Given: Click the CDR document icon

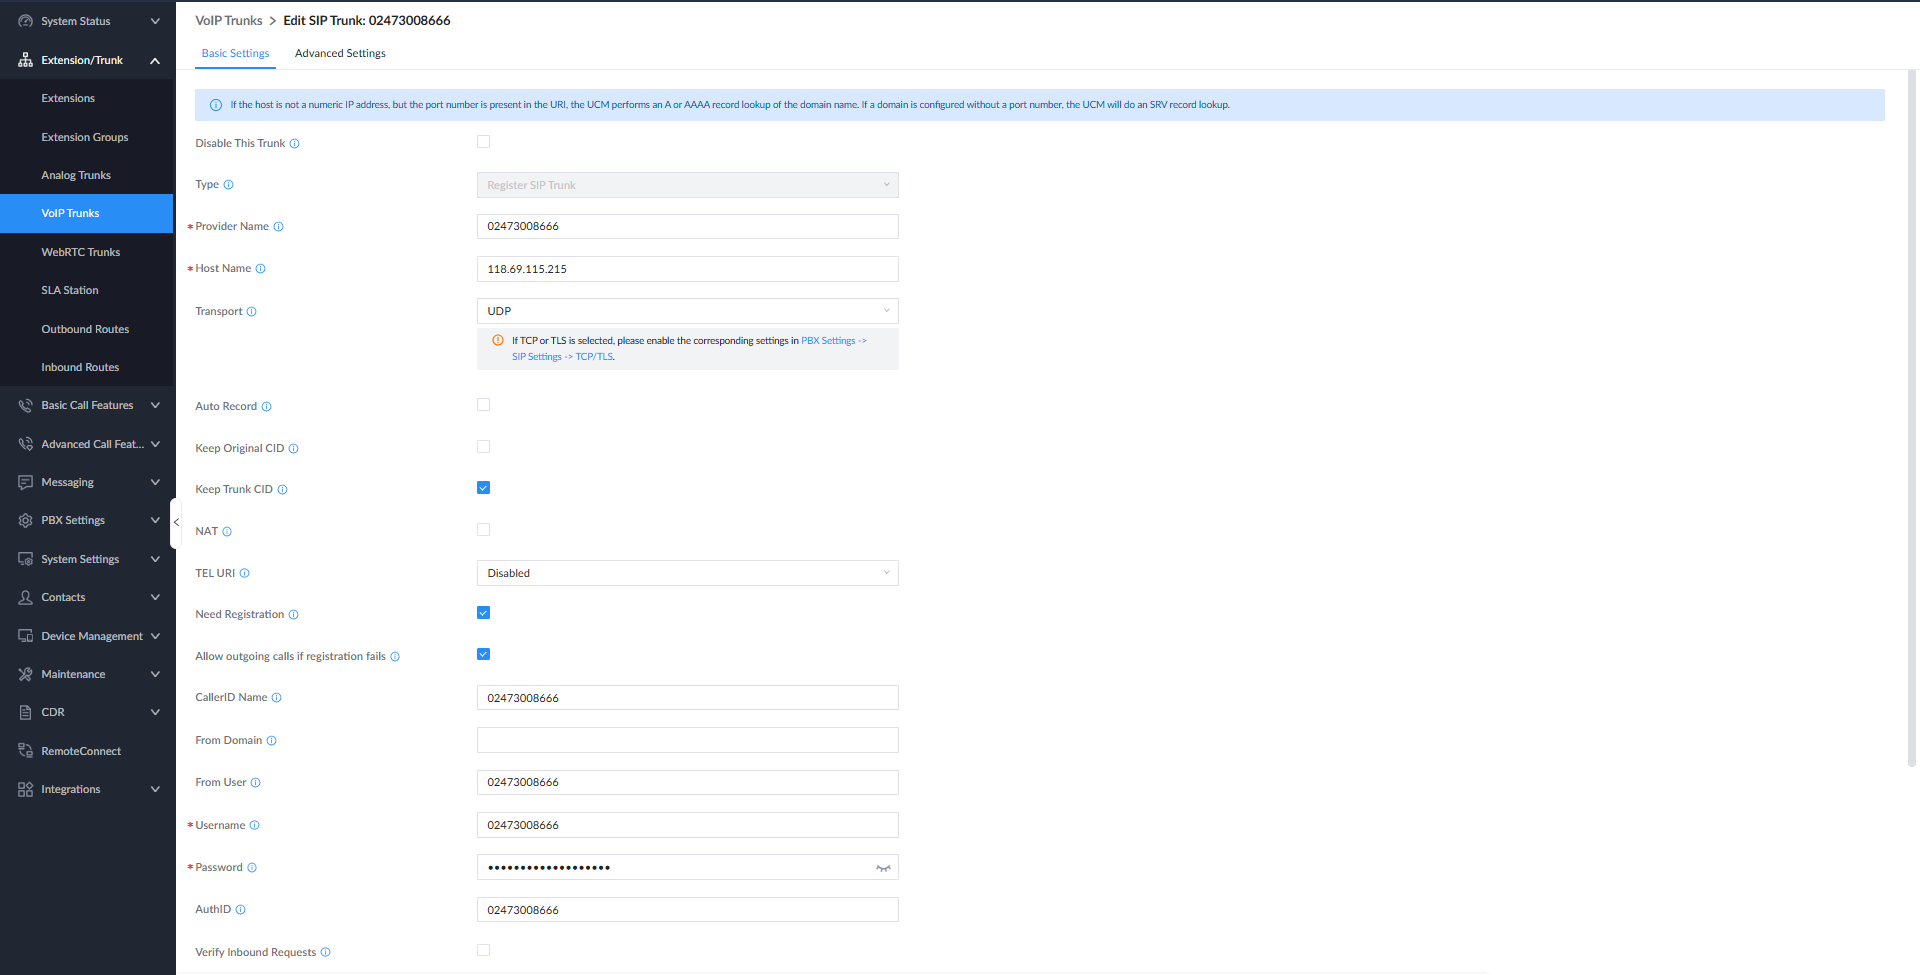Looking at the screenshot, I should 25,712.
